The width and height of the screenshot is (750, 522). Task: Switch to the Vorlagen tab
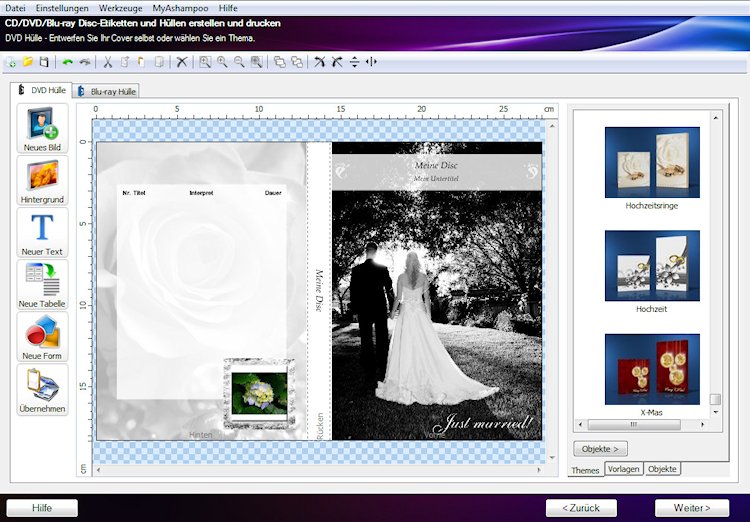[x=623, y=469]
